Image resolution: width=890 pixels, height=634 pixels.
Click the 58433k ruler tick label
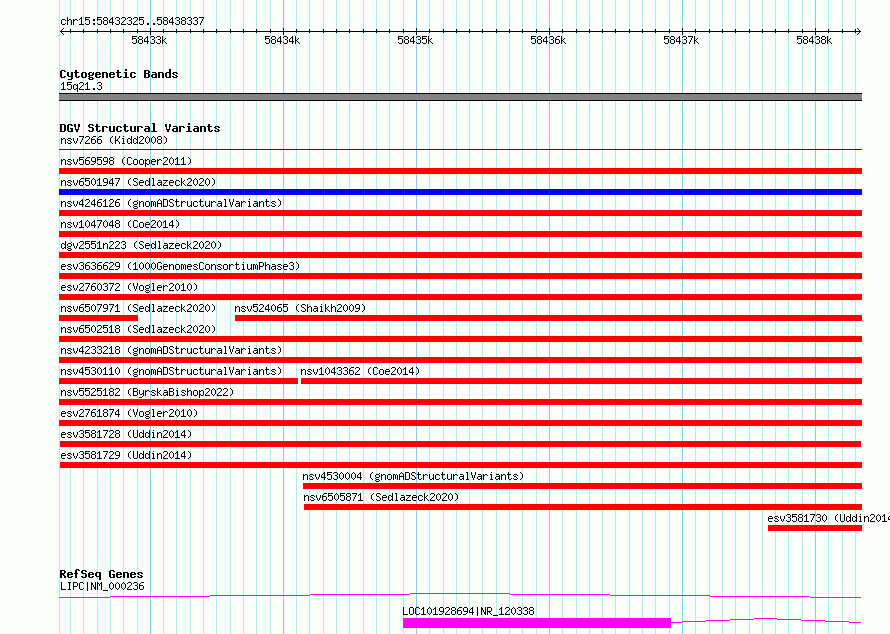point(149,41)
